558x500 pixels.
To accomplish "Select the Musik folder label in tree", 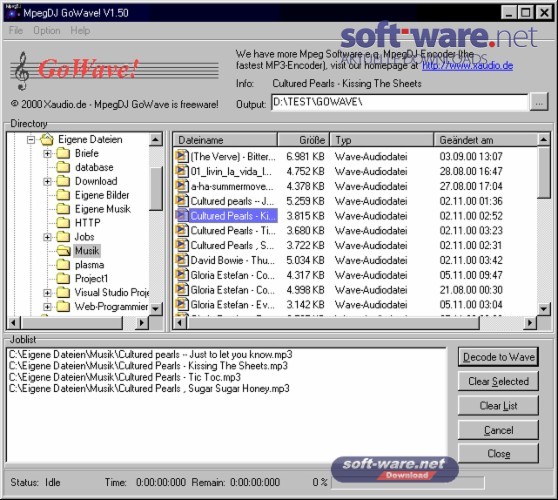I will (87, 251).
